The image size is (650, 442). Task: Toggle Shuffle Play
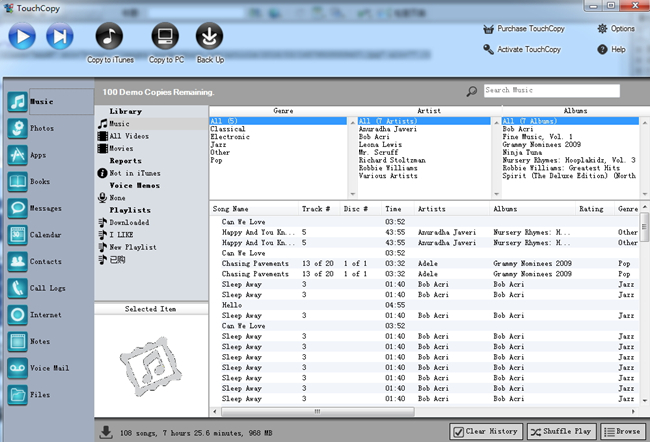(x=563, y=431)
